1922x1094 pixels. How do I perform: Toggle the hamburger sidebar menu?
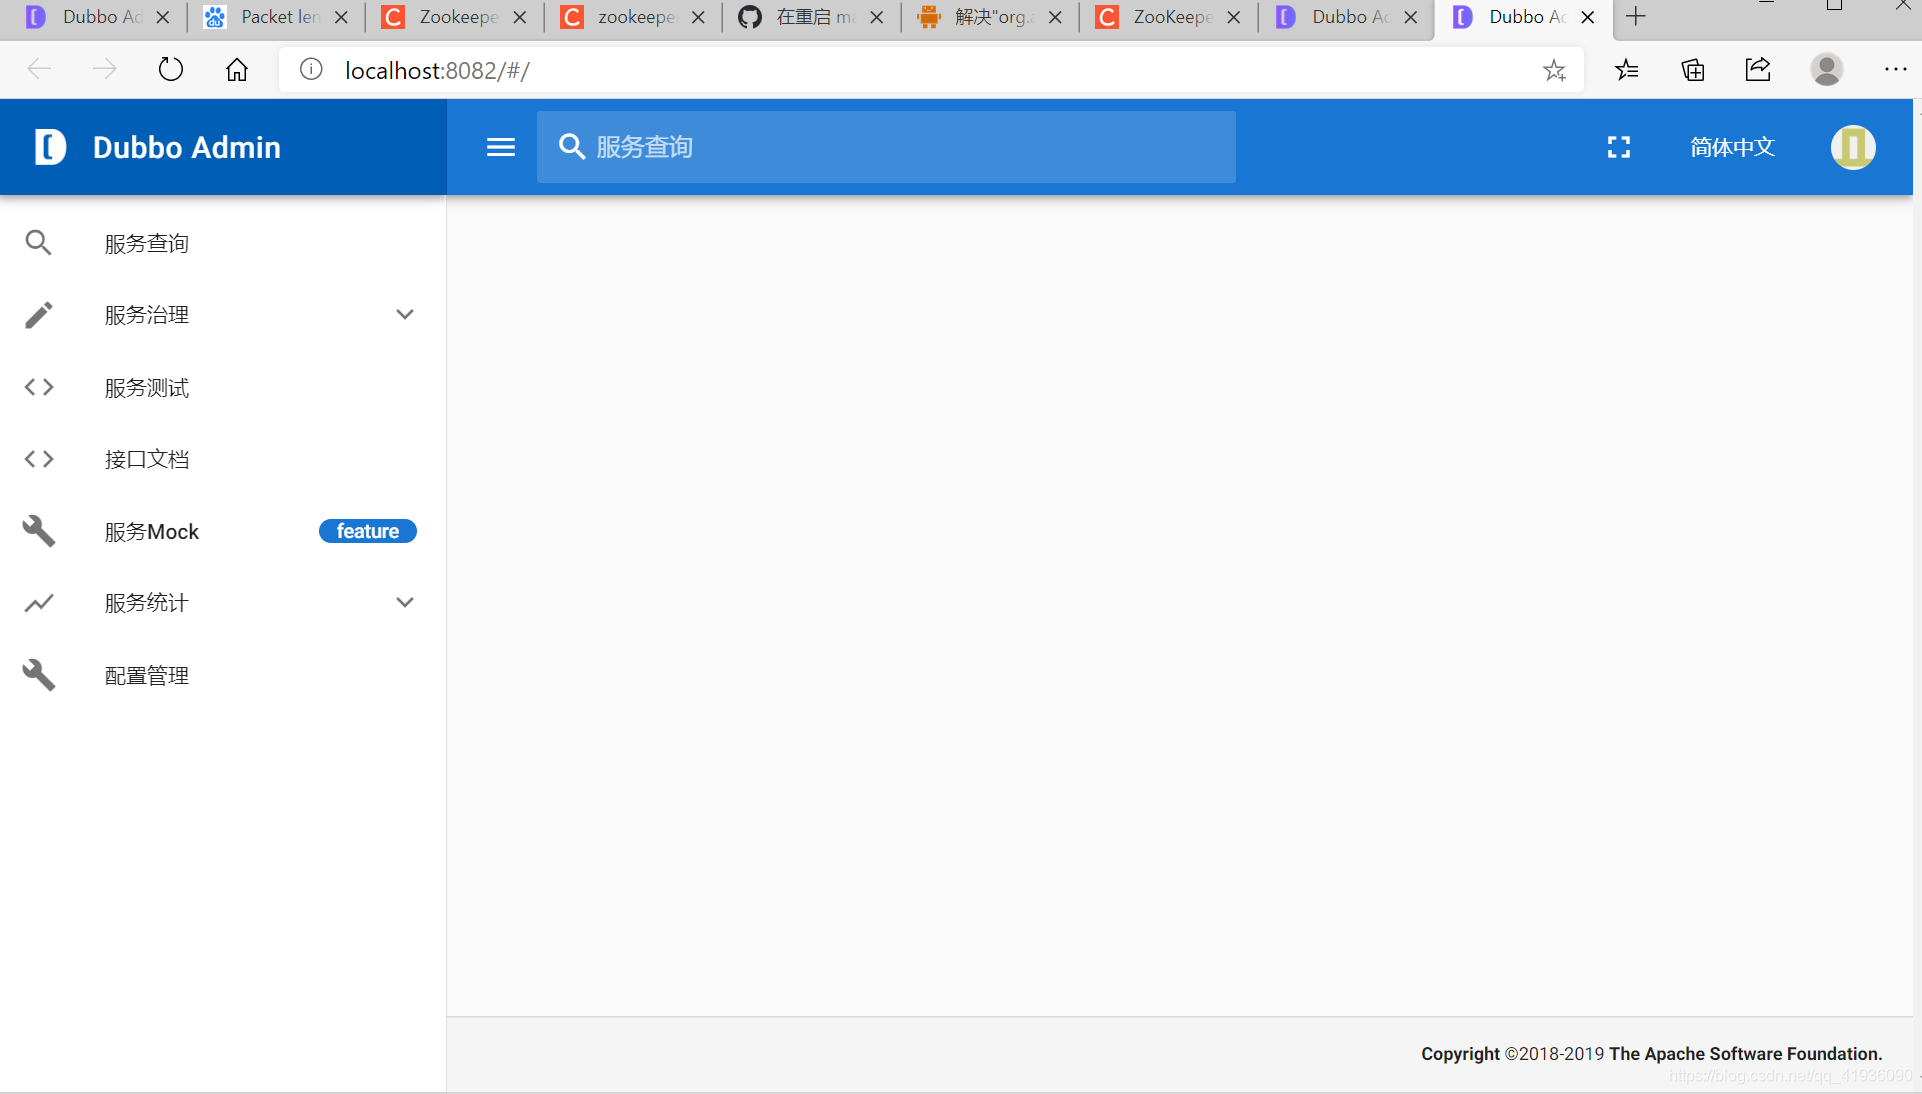point(500,147)
